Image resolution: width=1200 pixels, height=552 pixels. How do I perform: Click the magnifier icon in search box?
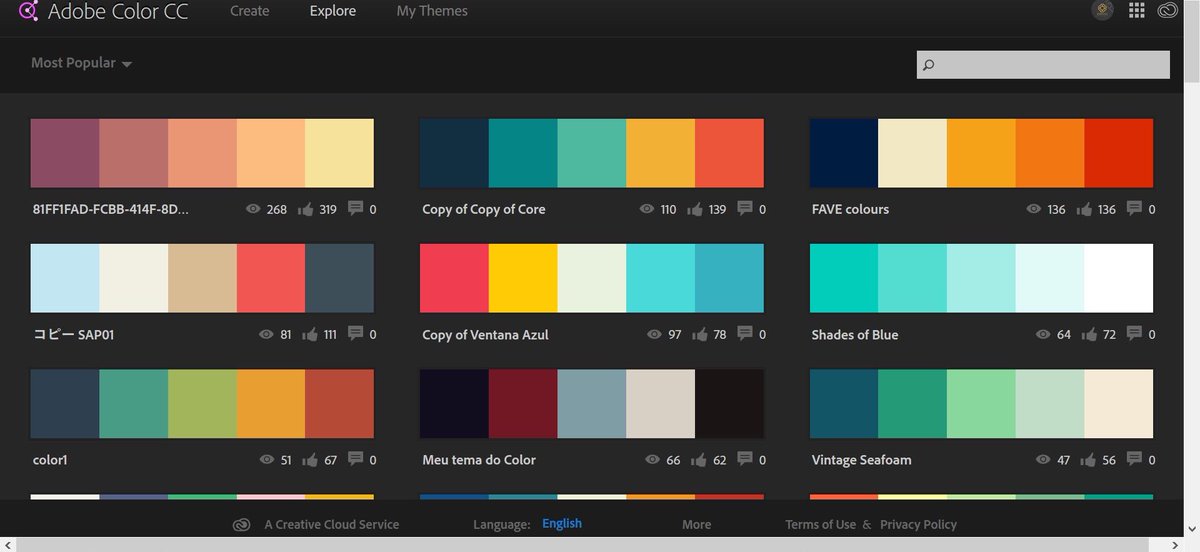[929, 66]
